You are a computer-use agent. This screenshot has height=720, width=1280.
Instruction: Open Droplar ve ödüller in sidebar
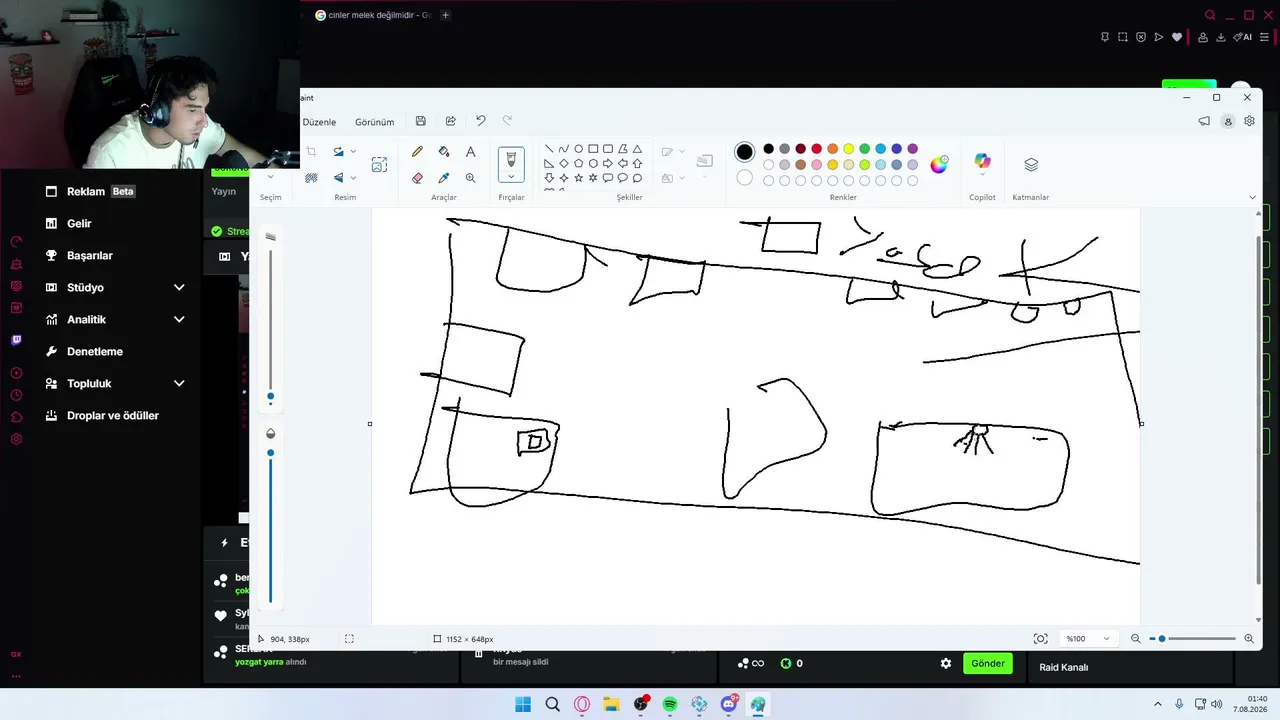point(112,415)
